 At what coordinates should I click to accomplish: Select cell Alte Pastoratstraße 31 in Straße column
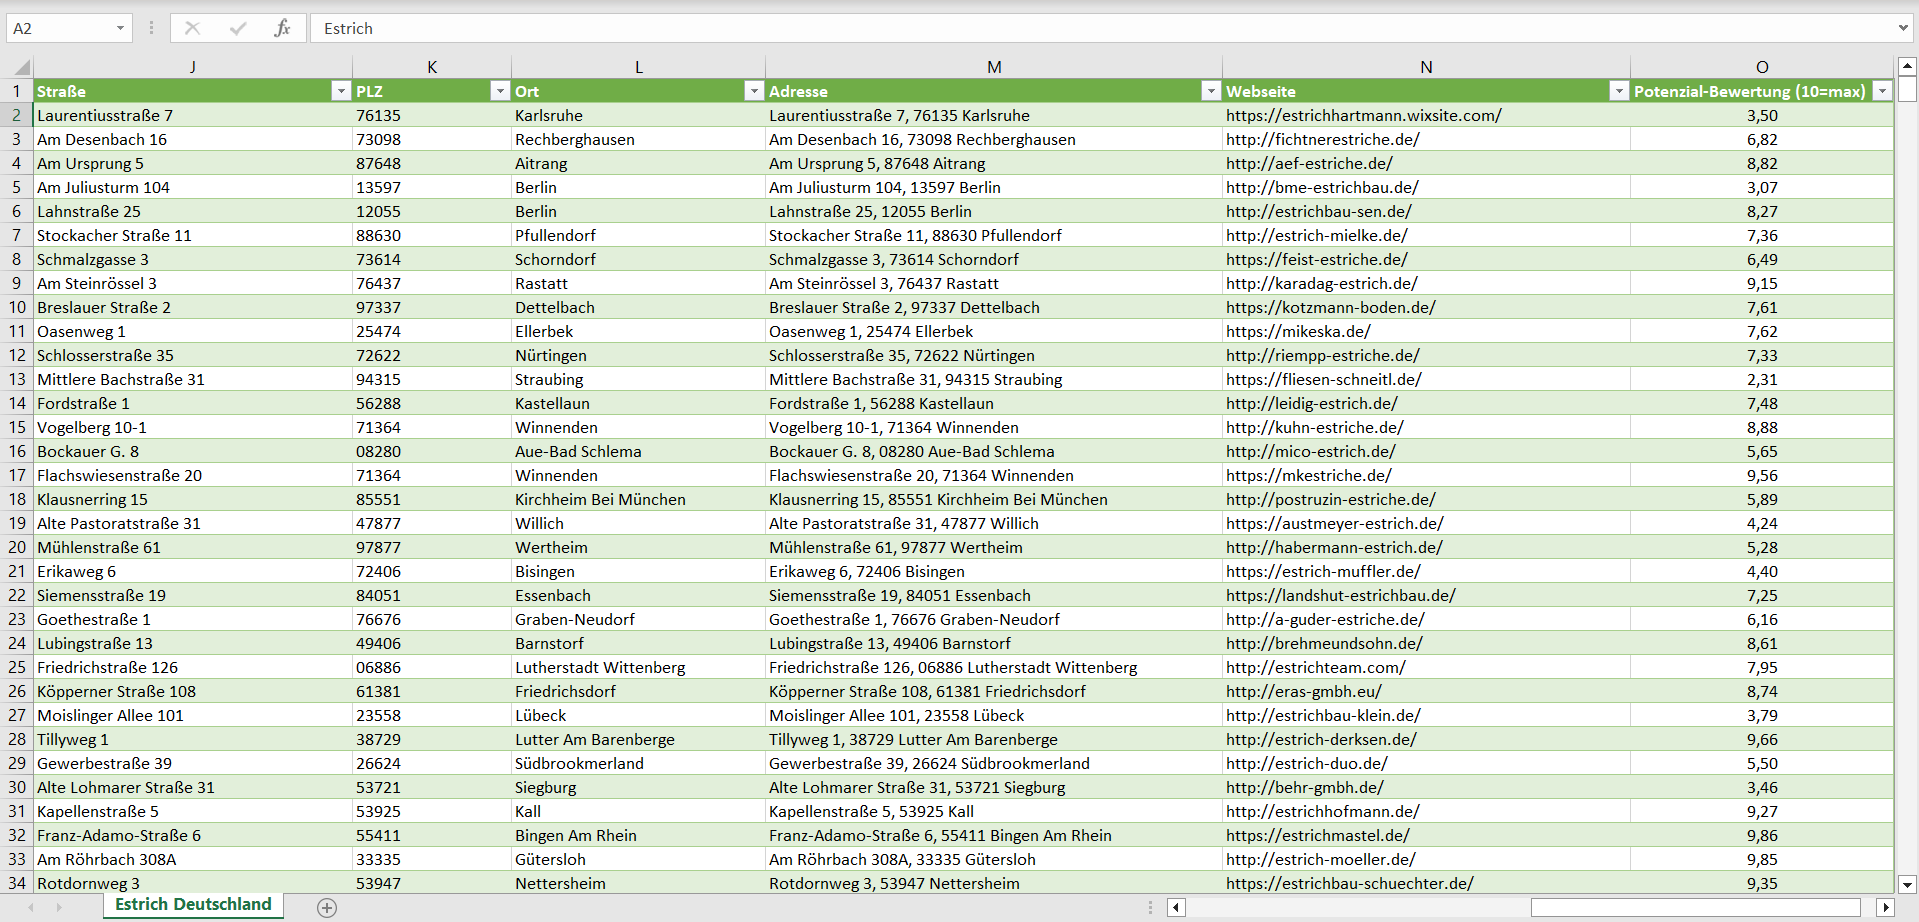click(193, 523)
